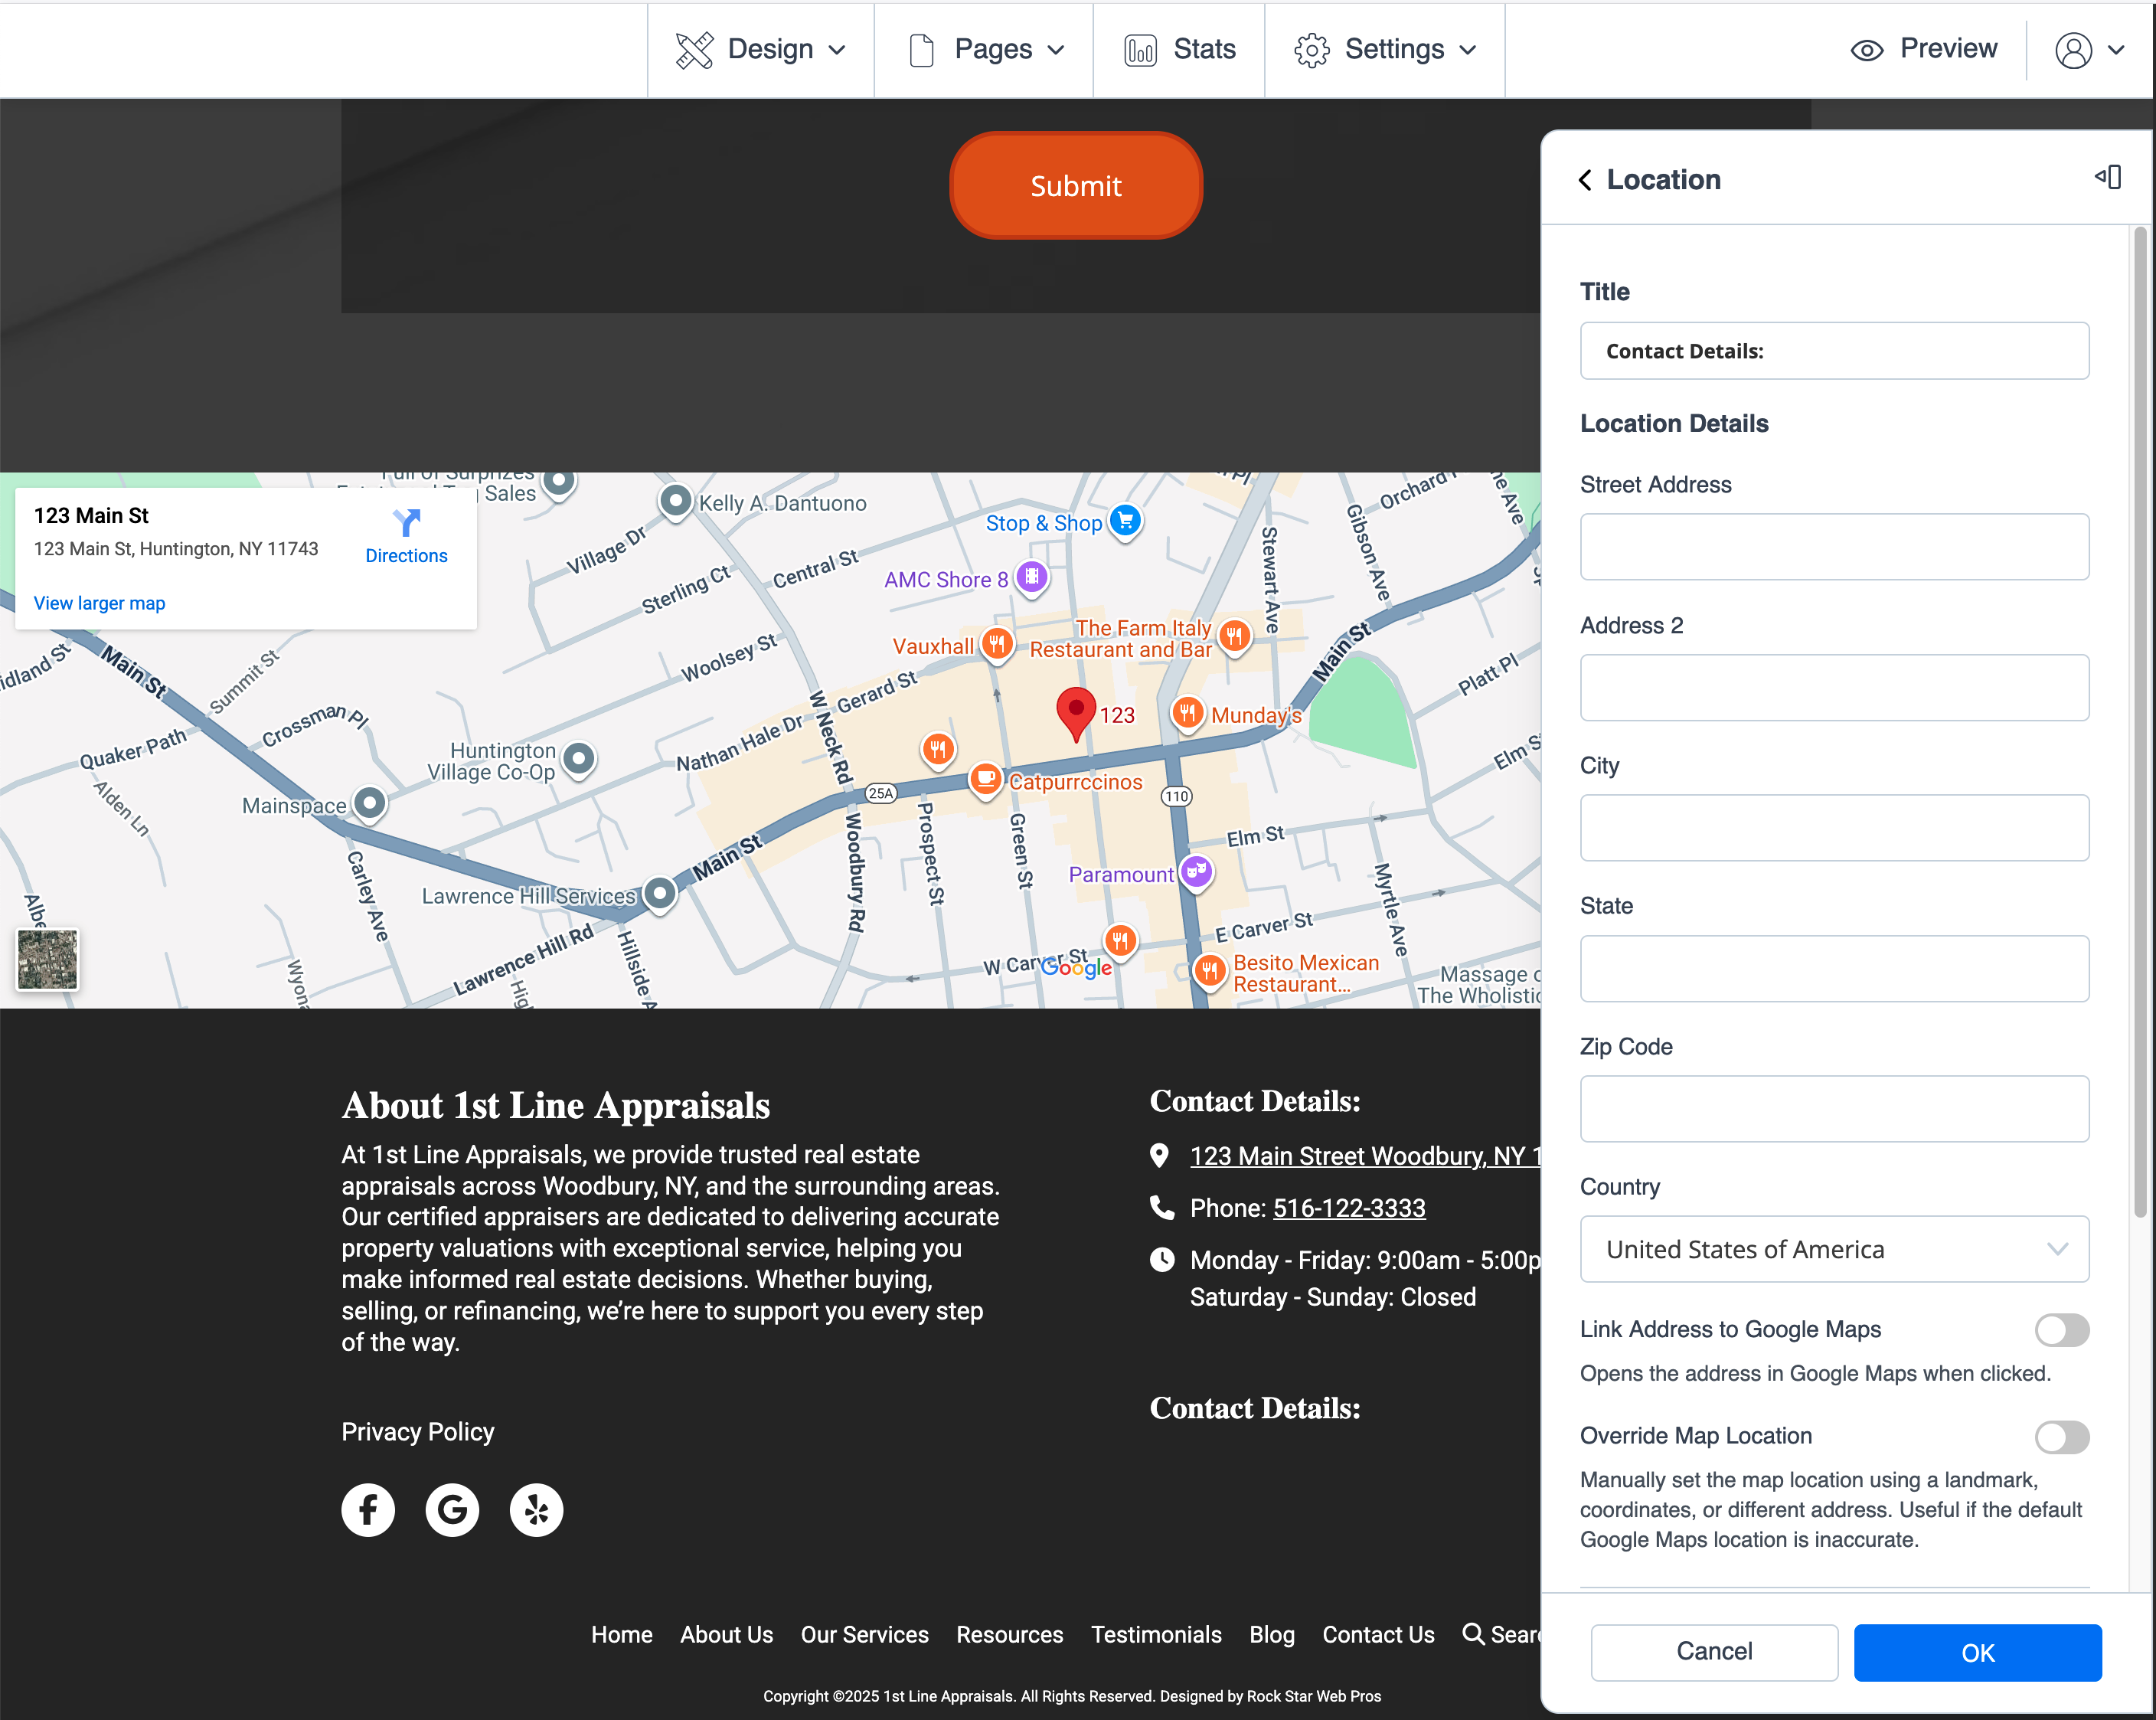Open the Country dropdown
The width and height of the screenshot is (2156, 1720).
[x=1834, y=1249]
